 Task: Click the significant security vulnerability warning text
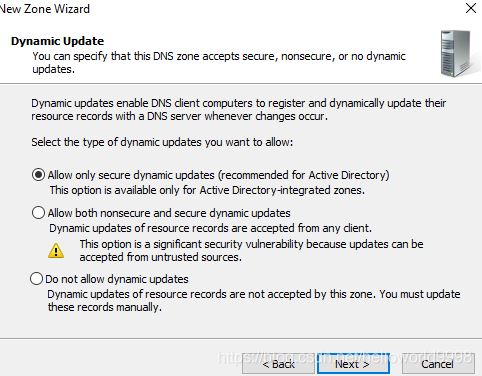pos(251,251)
